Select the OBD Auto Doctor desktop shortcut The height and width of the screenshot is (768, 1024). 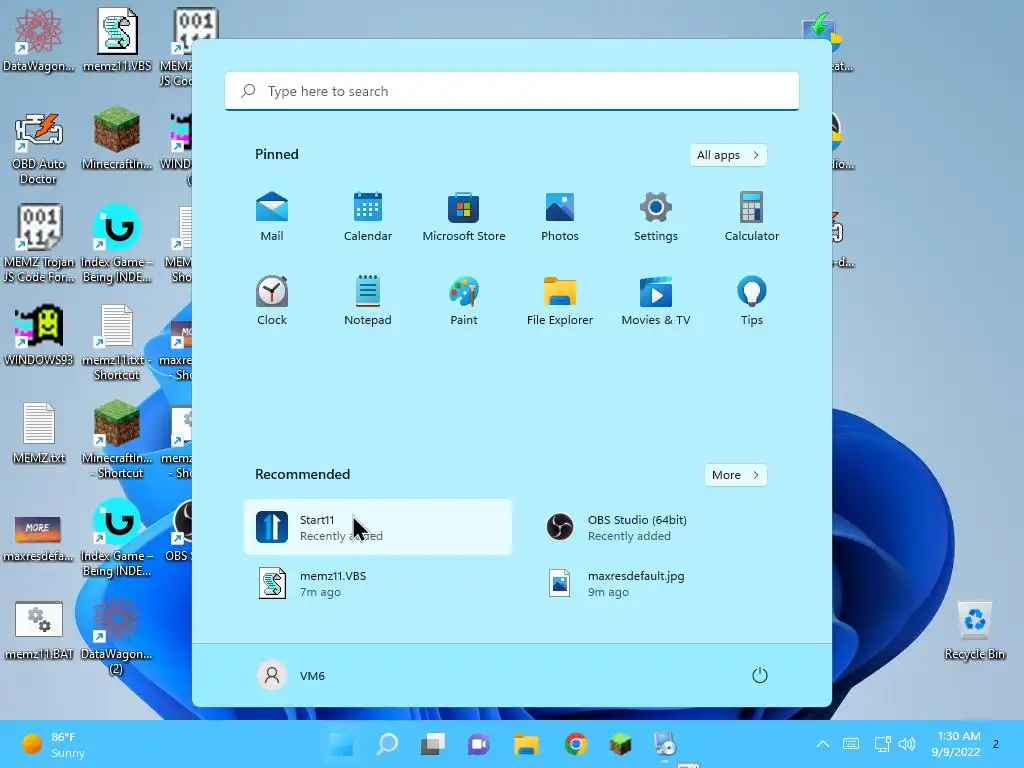[x=39, y=149]
